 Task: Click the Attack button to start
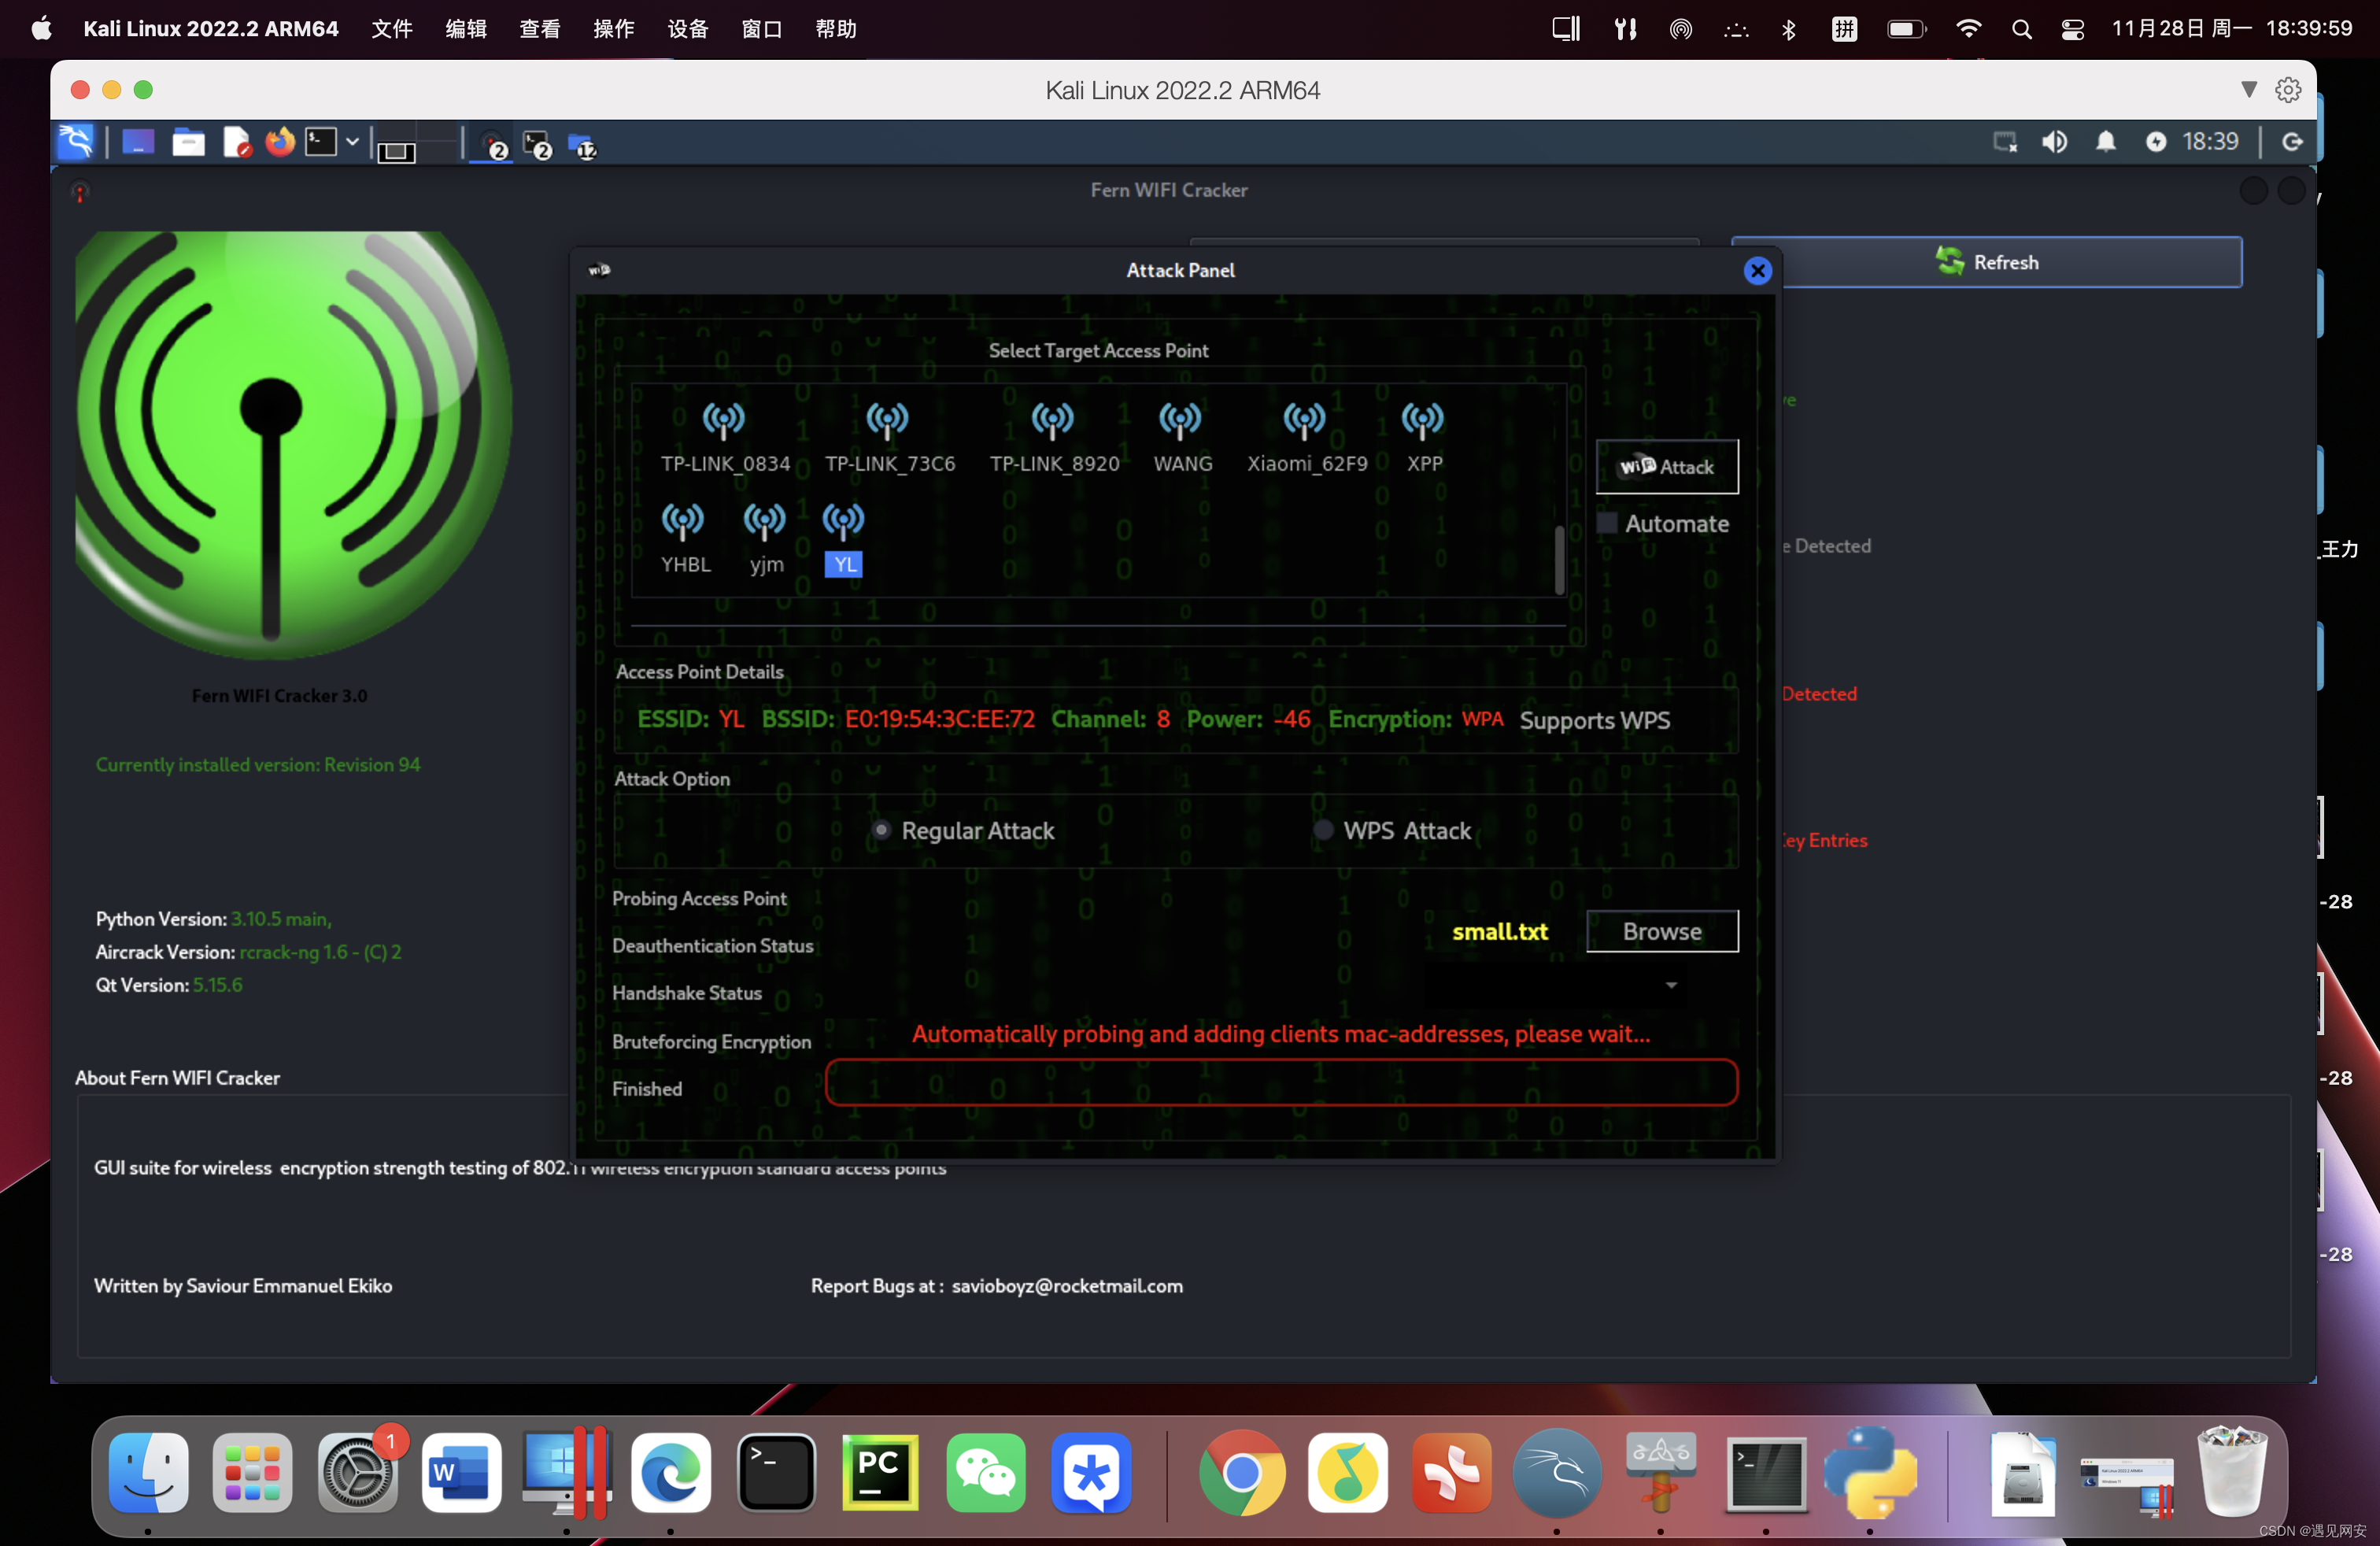pyautogui.click(x=1665, y=465)
